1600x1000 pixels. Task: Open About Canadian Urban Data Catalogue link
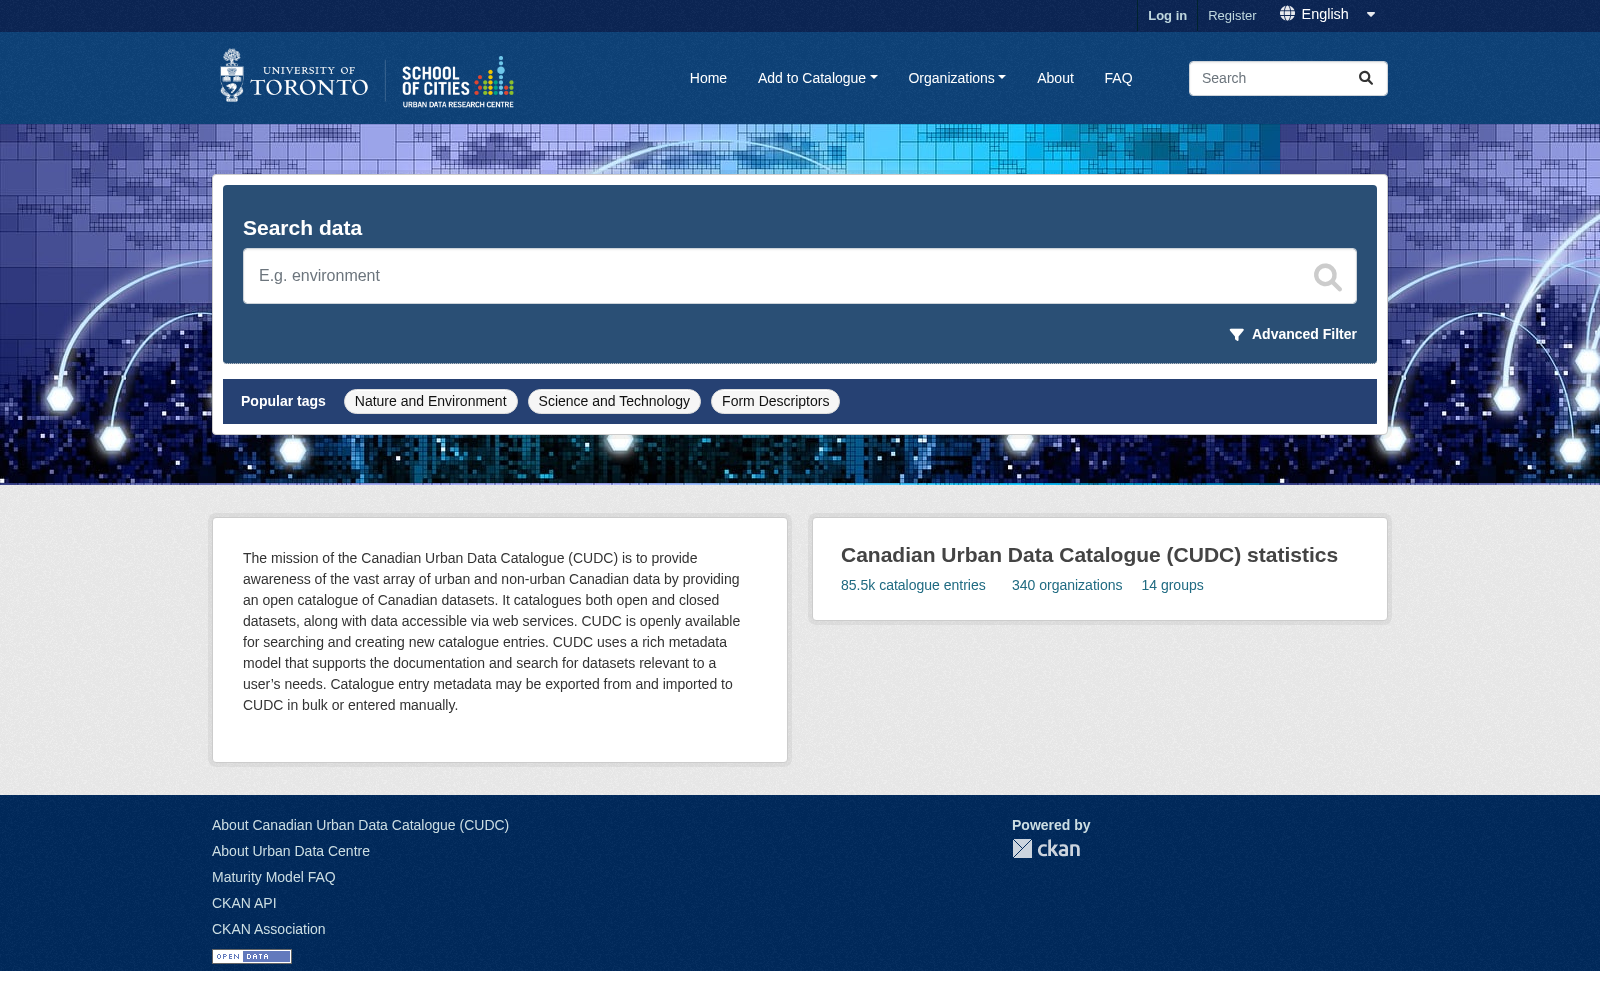pyautogui.click(x=360, y=825)
